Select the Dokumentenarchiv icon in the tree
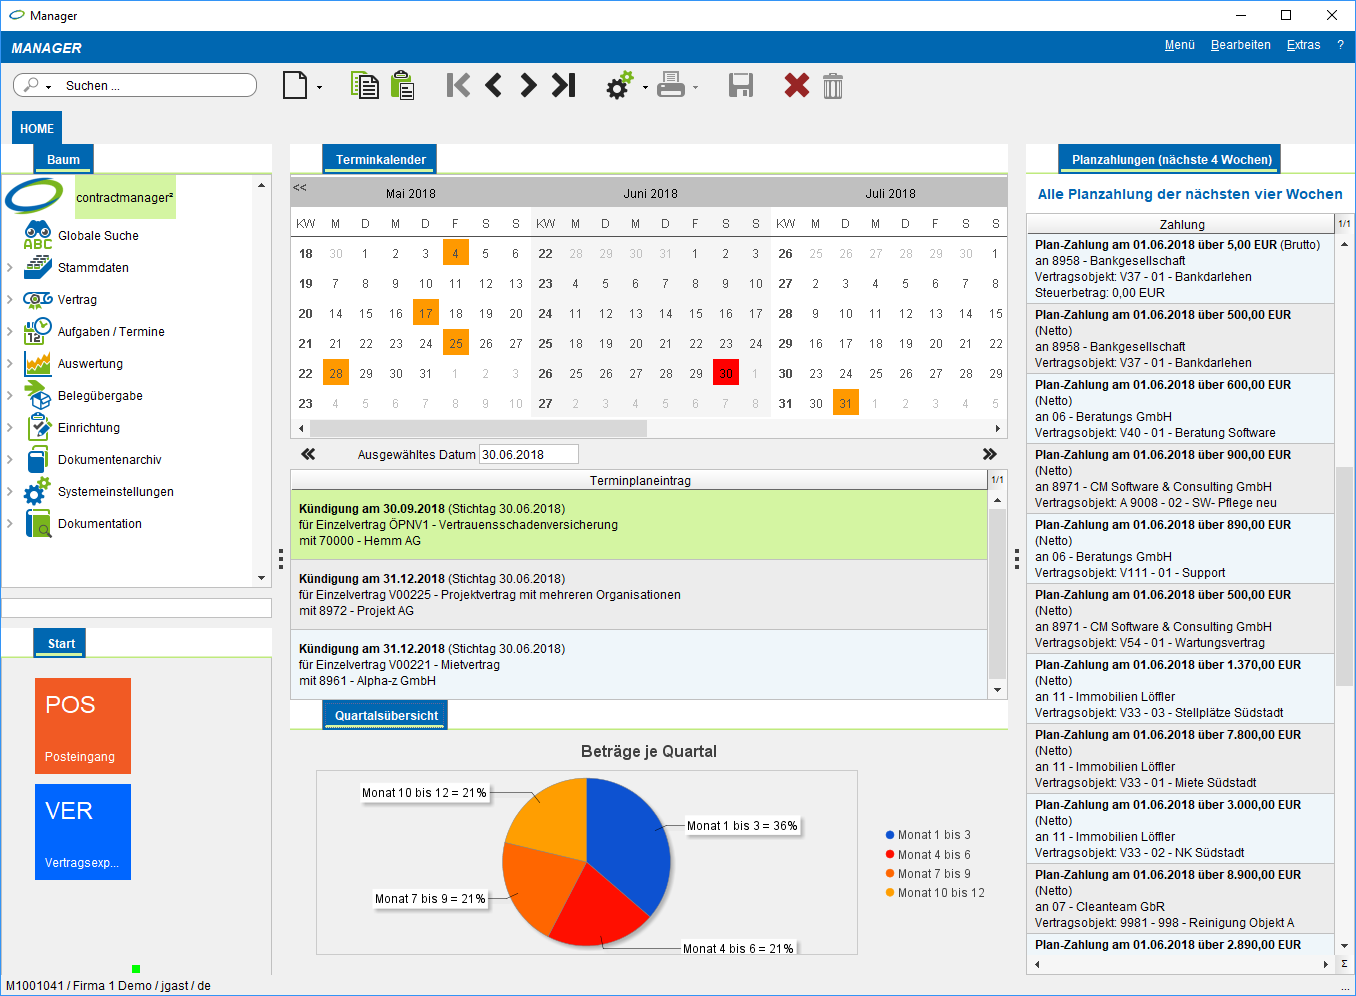This screenshot has width=1356, height=996. [38, 459]
